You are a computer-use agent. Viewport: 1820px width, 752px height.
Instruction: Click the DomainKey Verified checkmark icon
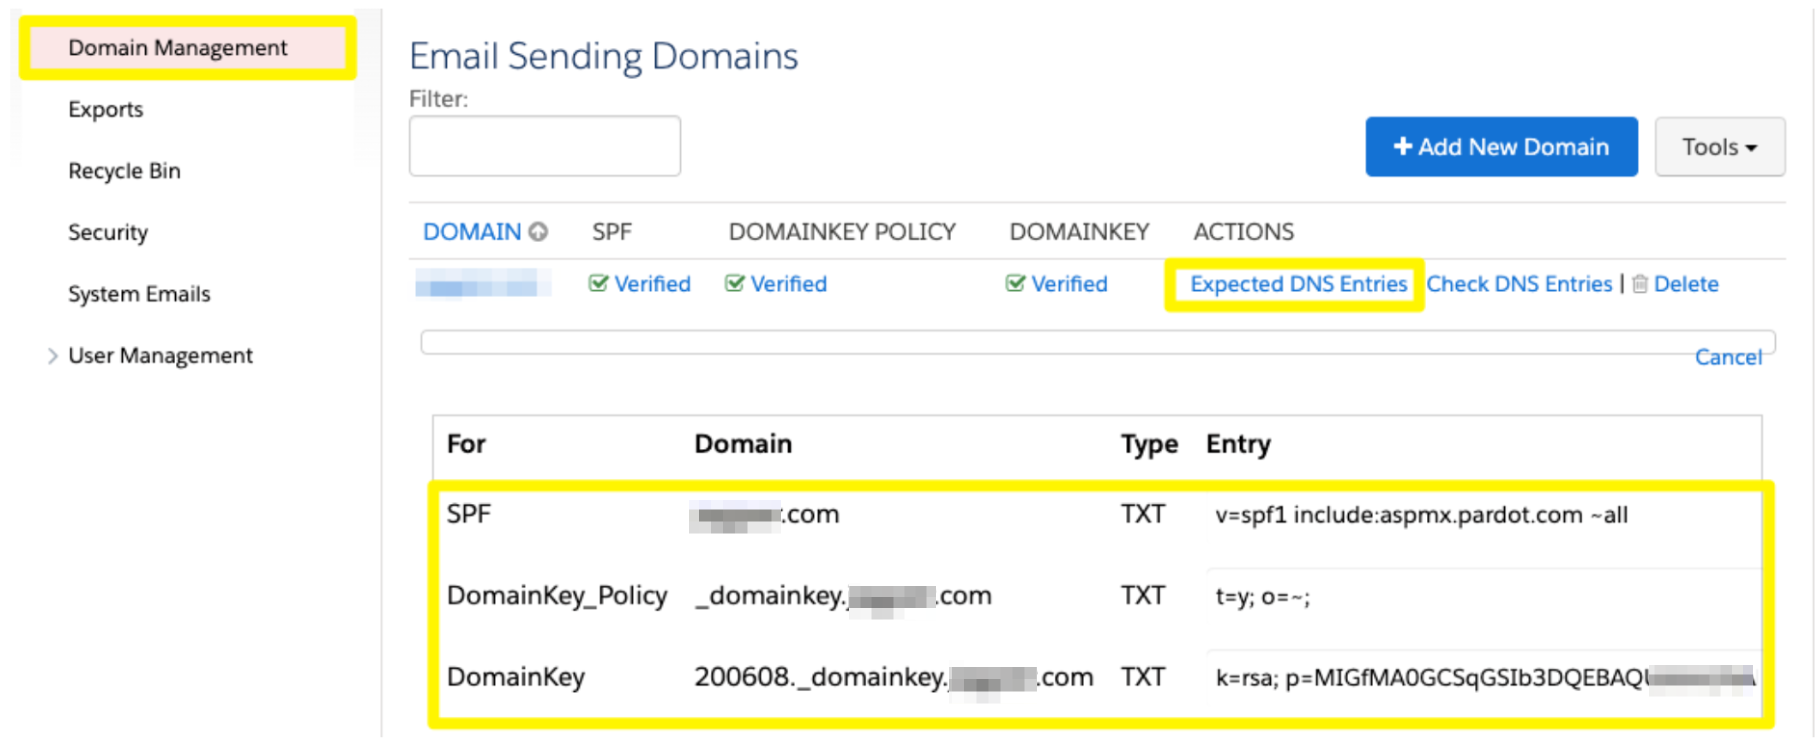[x=1015, y=284]
